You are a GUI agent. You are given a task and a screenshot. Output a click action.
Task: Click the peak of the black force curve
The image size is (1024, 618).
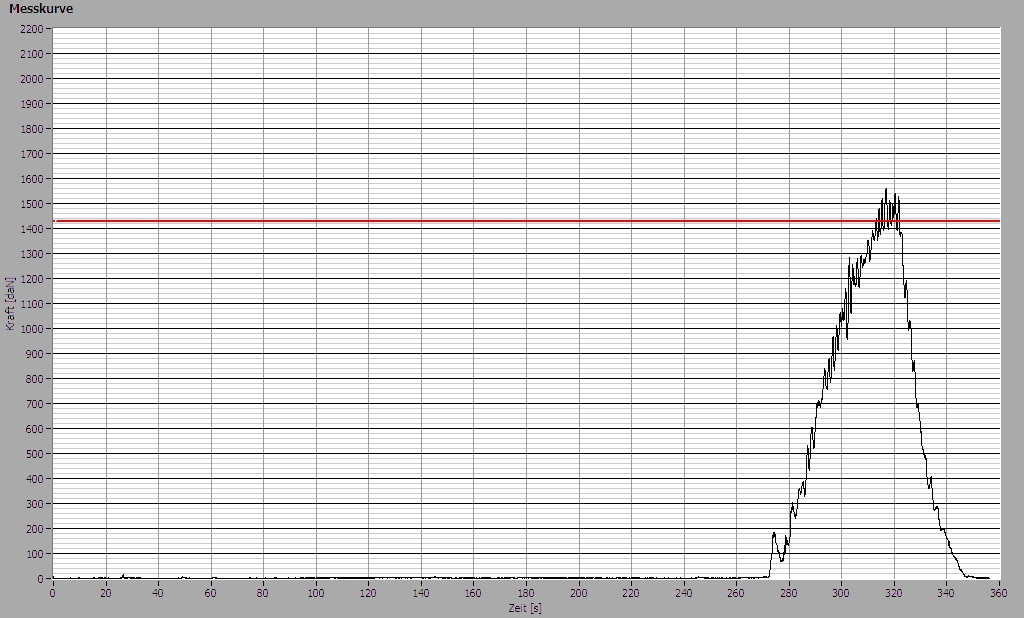pos(886,190)
